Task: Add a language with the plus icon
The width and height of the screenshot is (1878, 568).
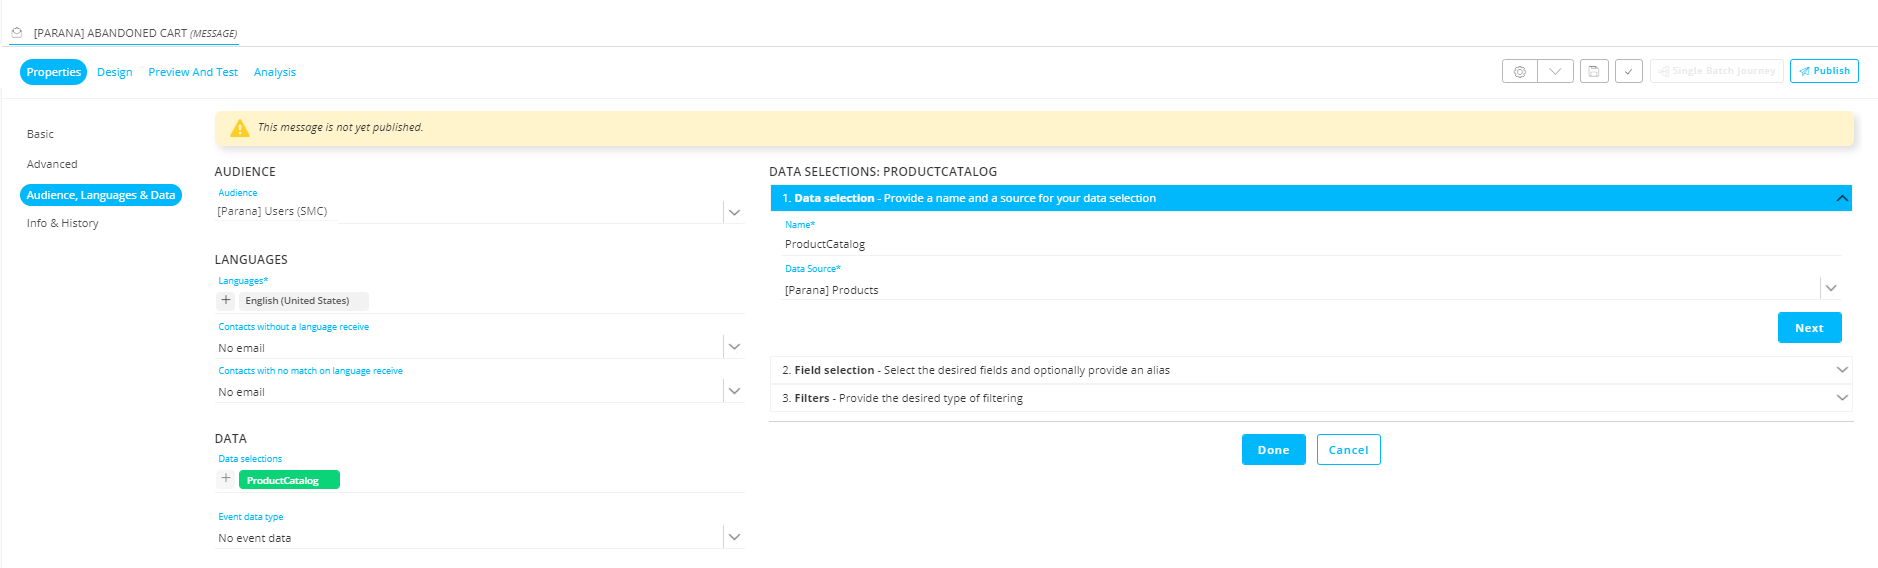Action: tap(226, 300)
